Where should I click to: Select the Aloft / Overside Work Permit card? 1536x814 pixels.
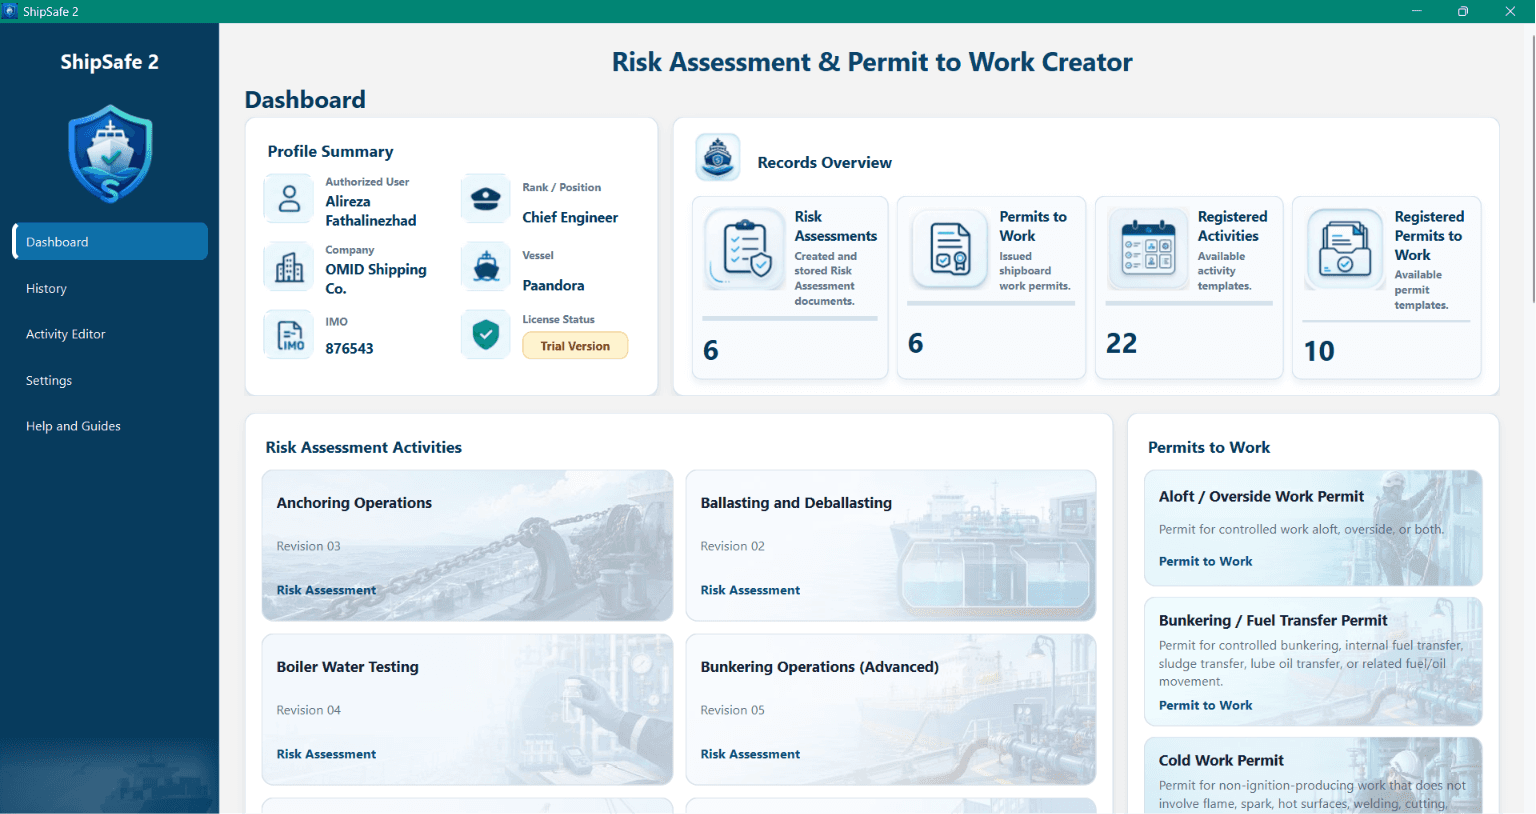pyautogui.click(x=1313, y=528)
